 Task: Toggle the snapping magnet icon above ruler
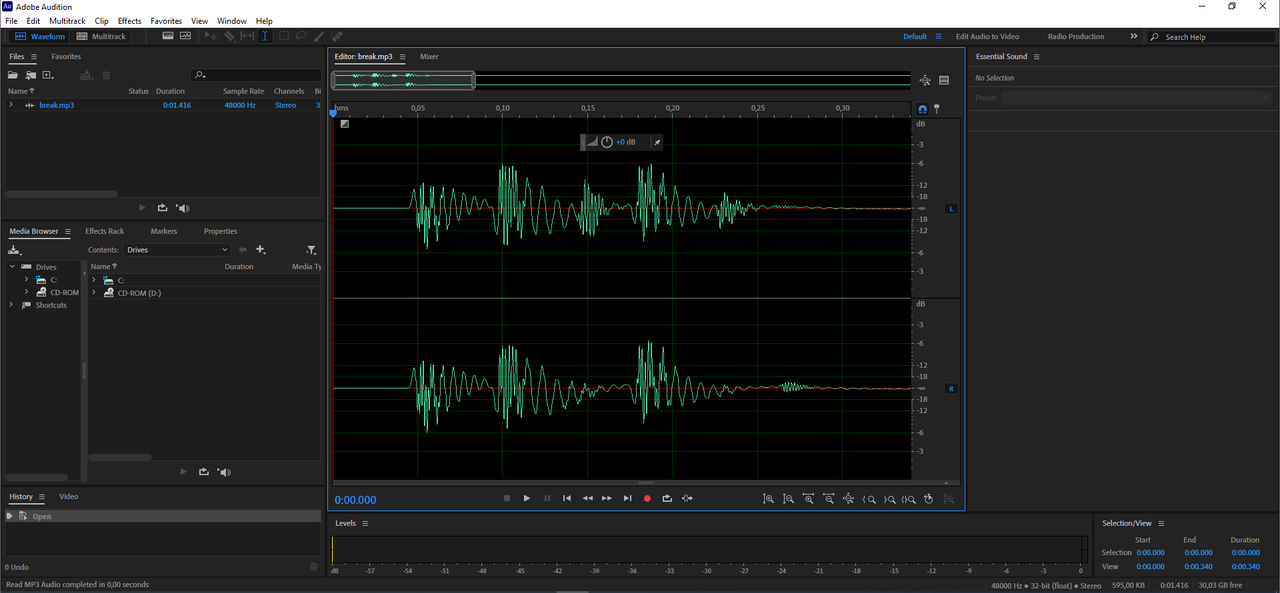[x=922, y=108]
